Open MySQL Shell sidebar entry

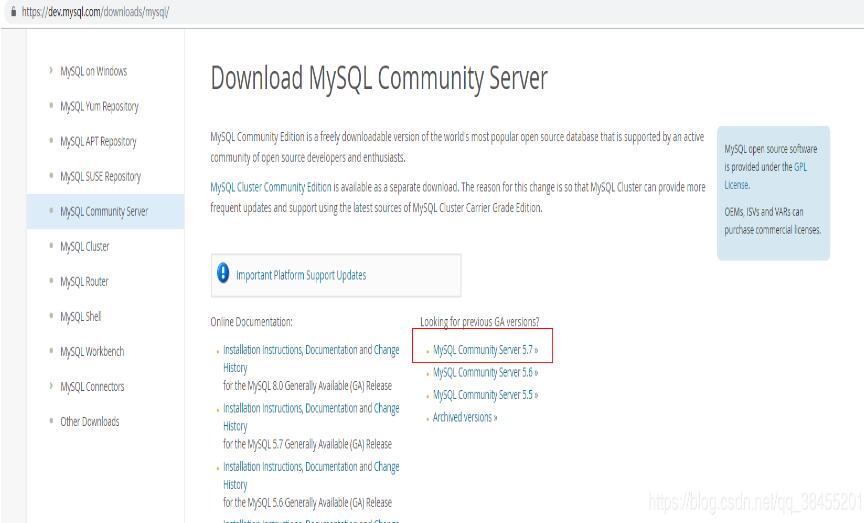[x=80, y=317]
